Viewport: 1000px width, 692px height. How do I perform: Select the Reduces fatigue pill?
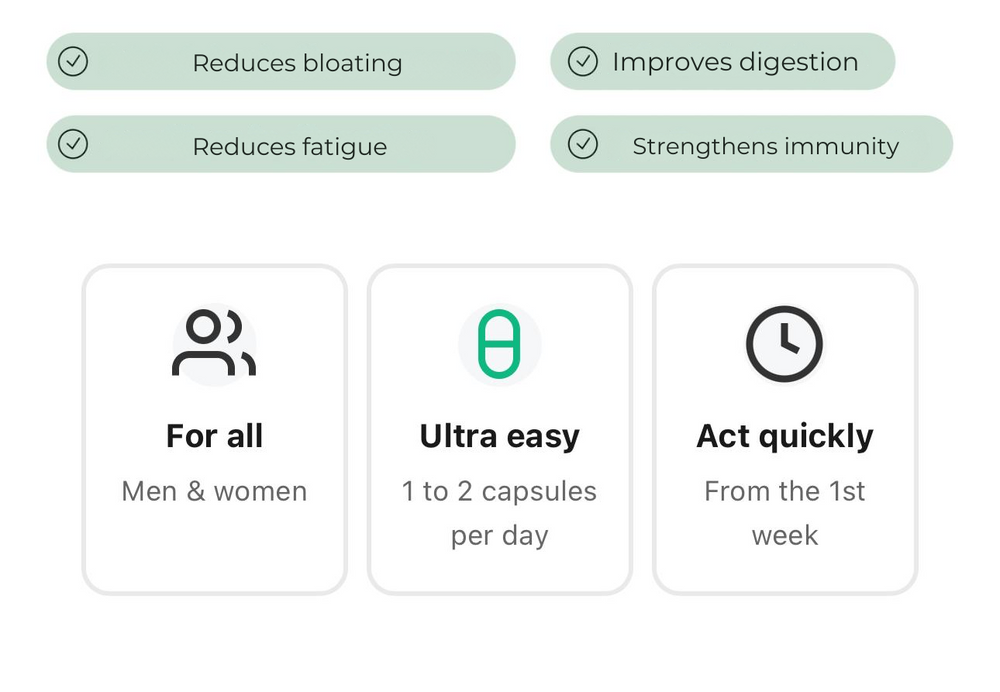click(x=281, y=144)
